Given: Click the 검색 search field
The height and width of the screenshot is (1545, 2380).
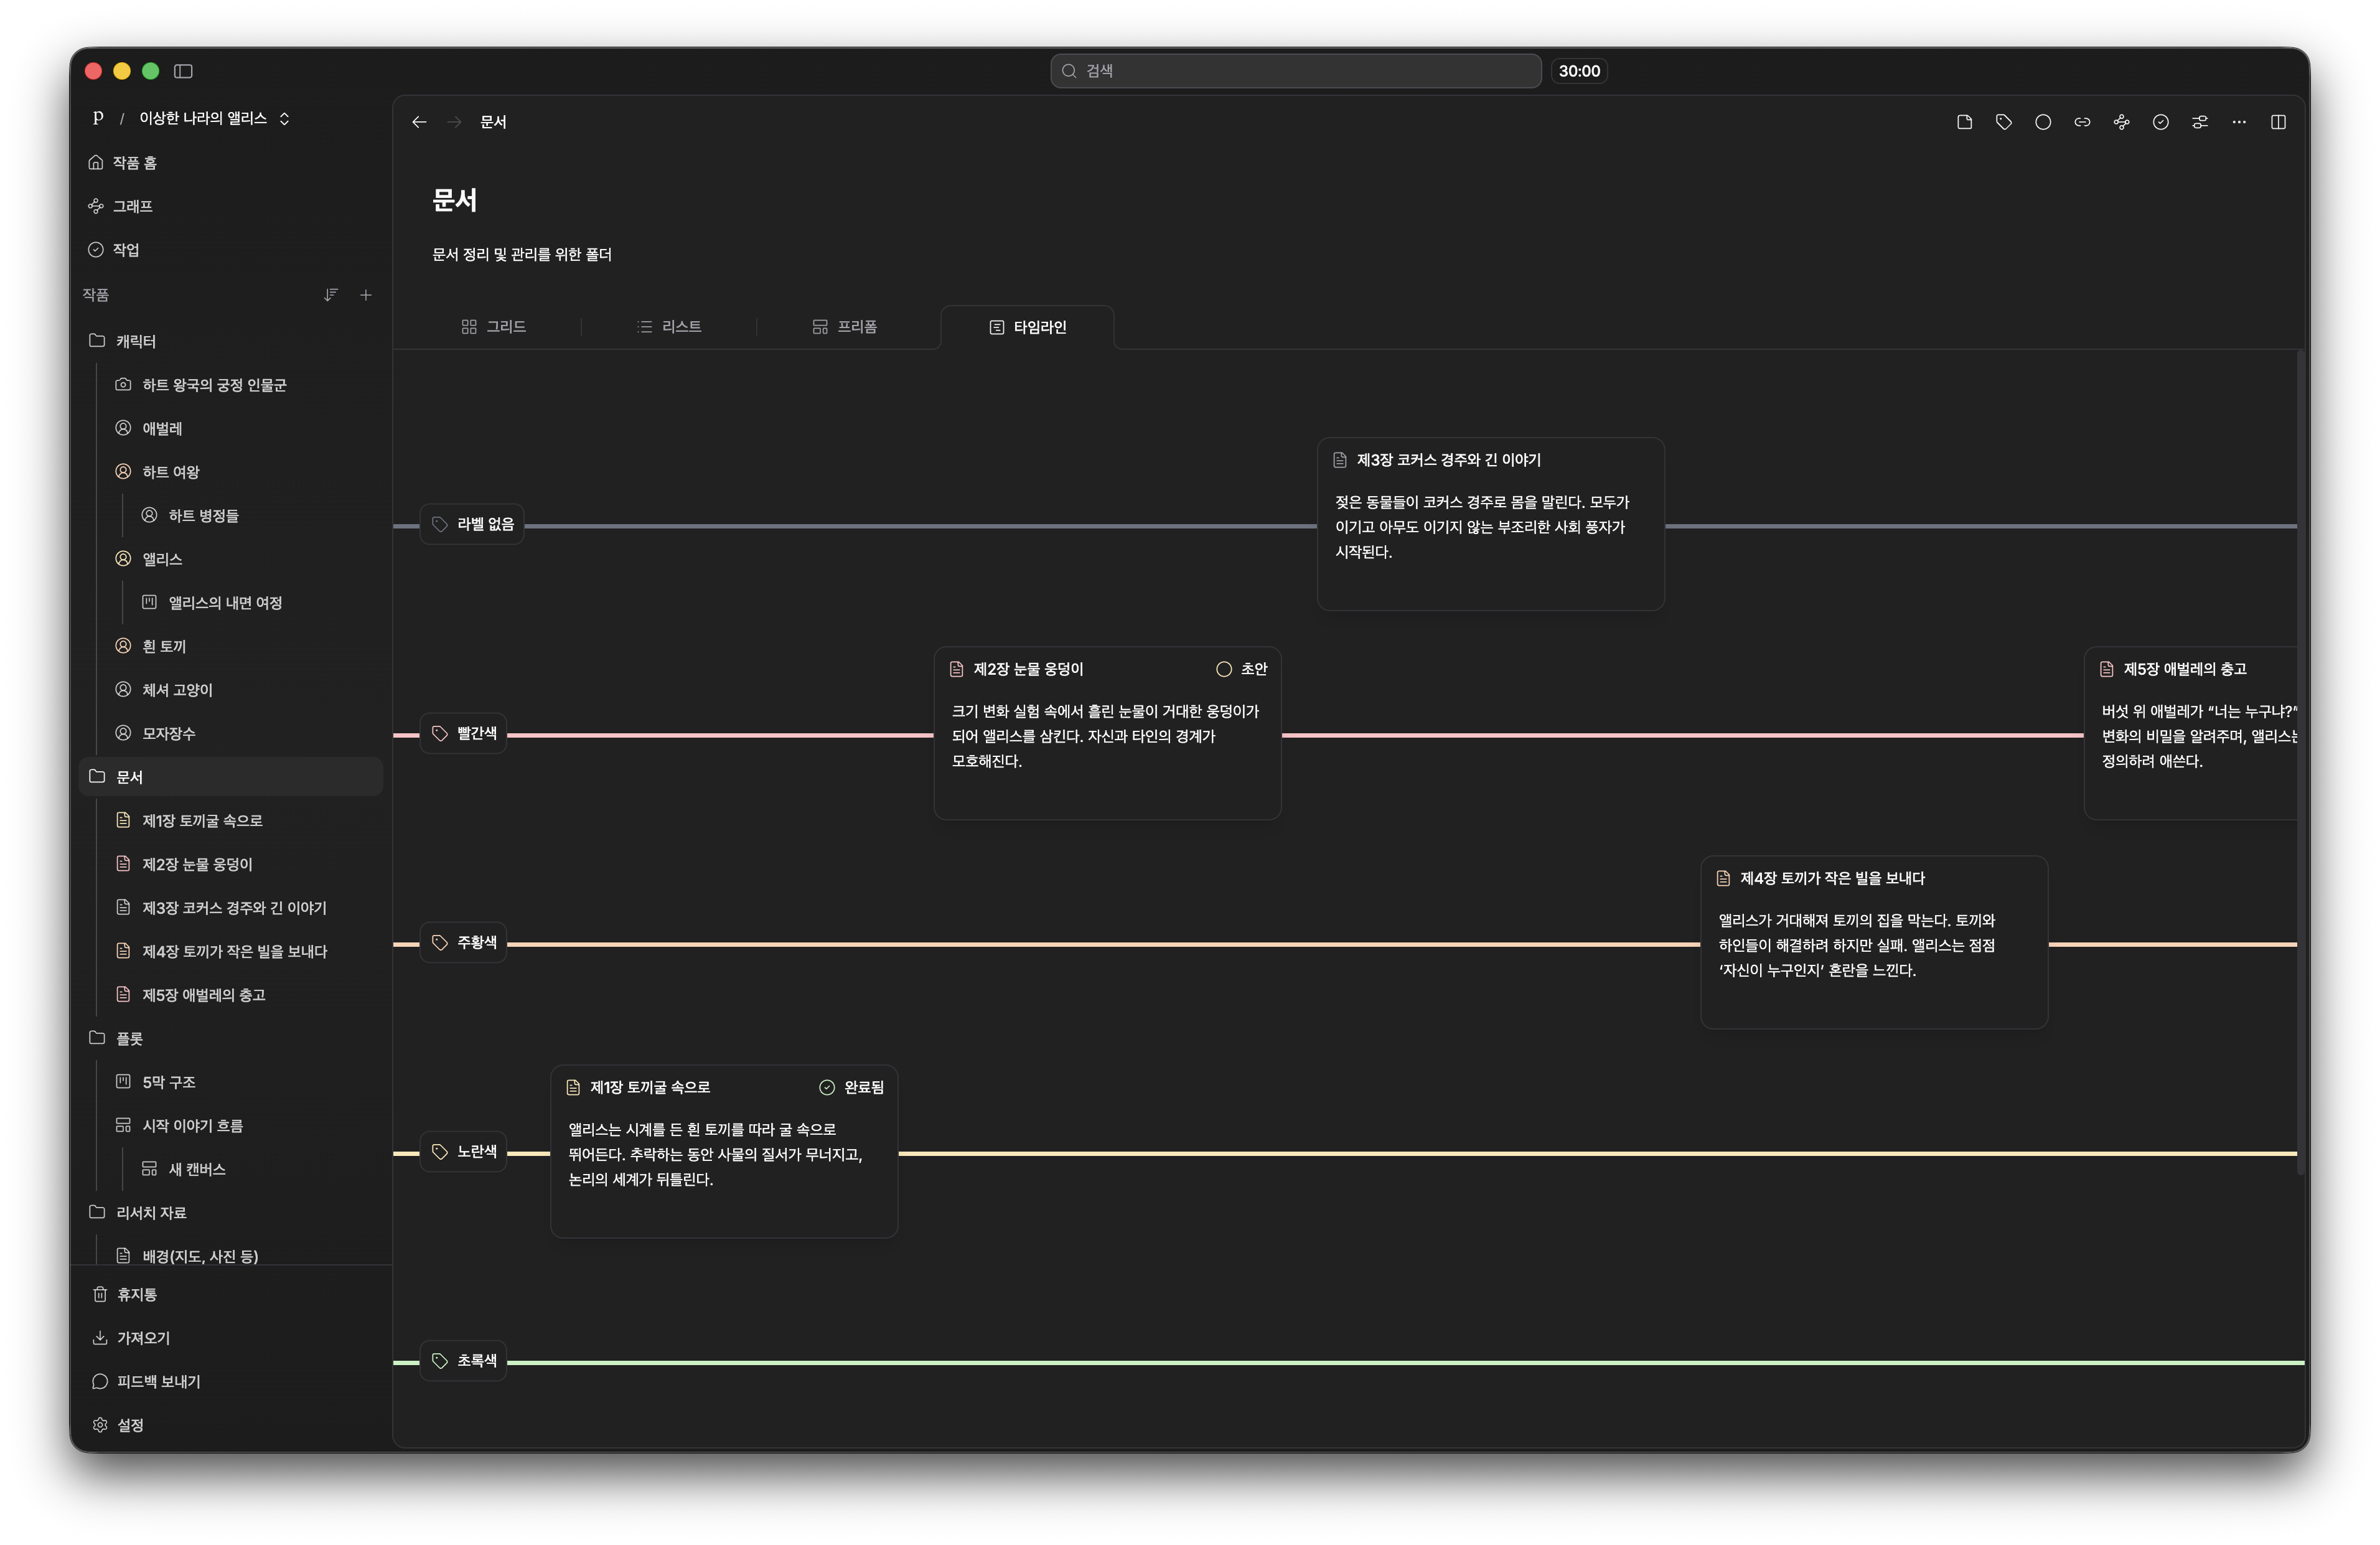Looking at the screenshot, I should coord(1295,71).
